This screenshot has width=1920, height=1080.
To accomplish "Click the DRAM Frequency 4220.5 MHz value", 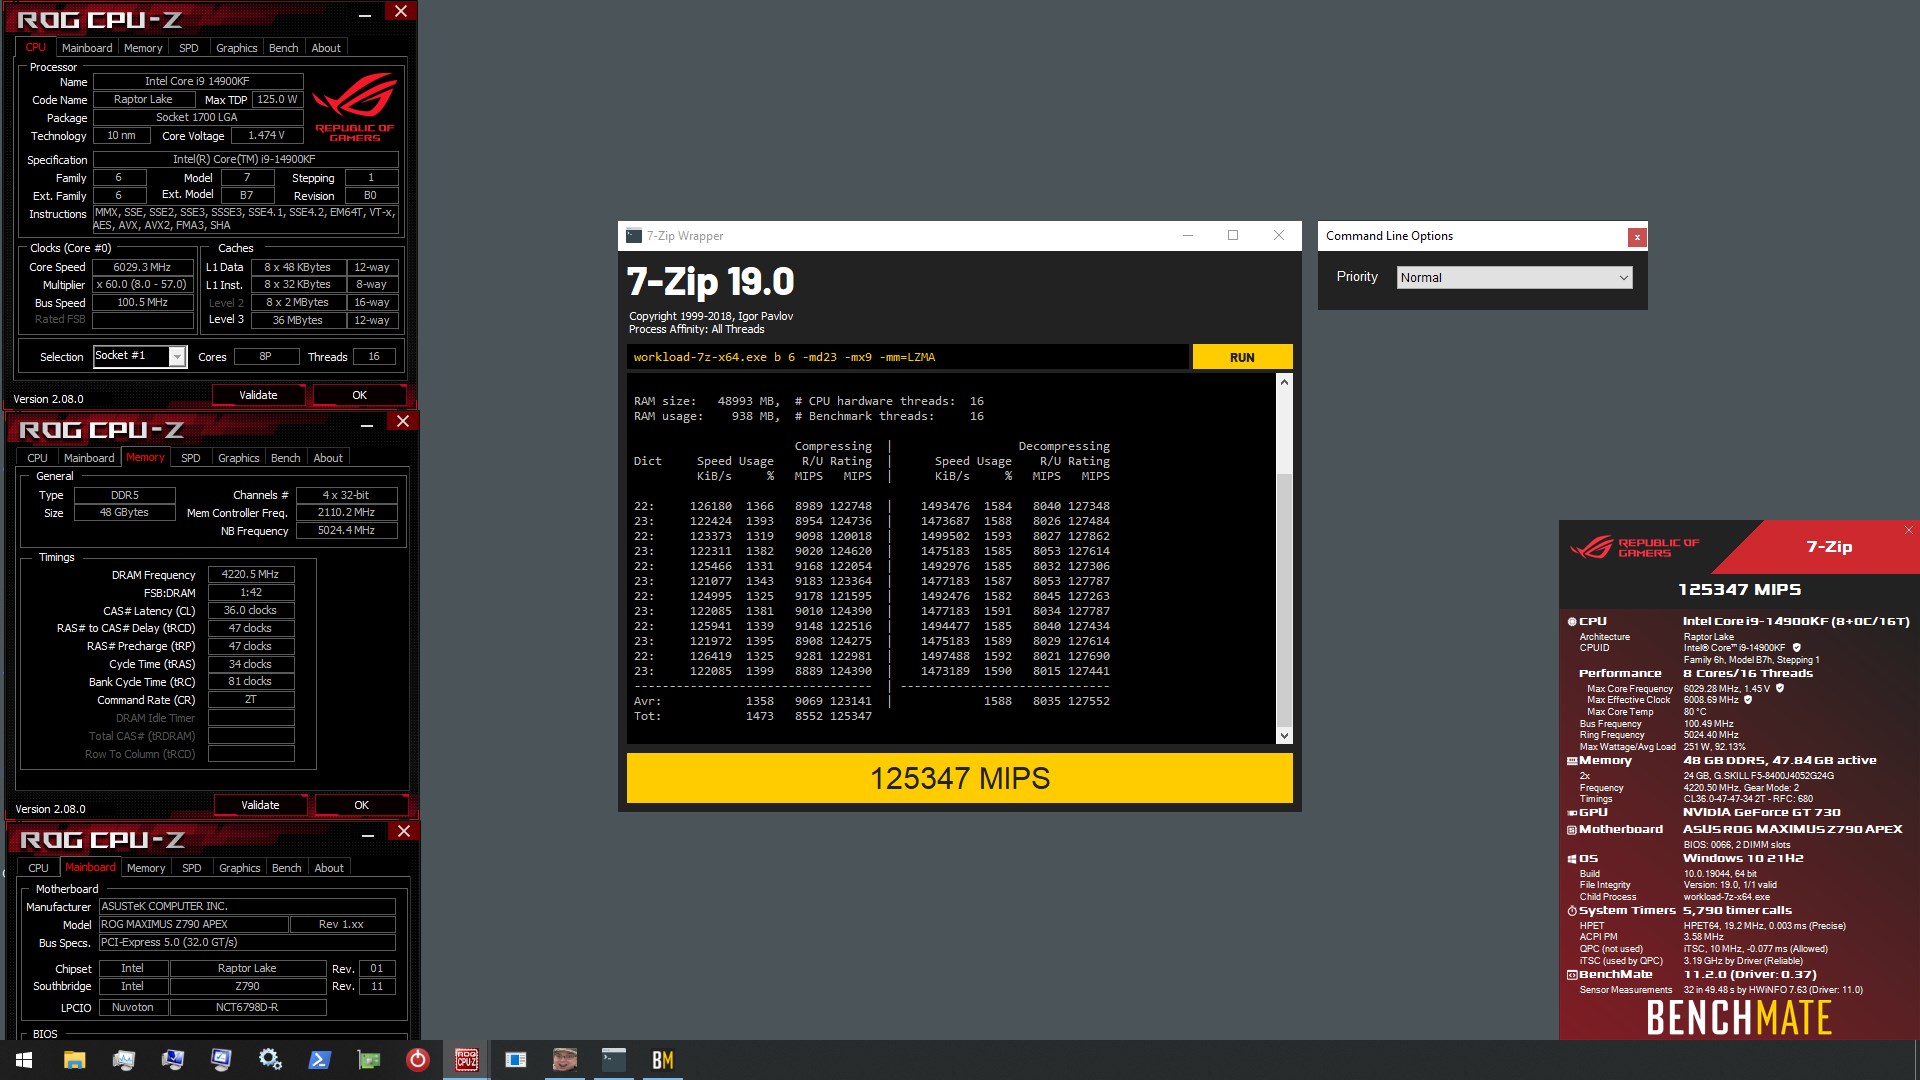I will 251,574.
